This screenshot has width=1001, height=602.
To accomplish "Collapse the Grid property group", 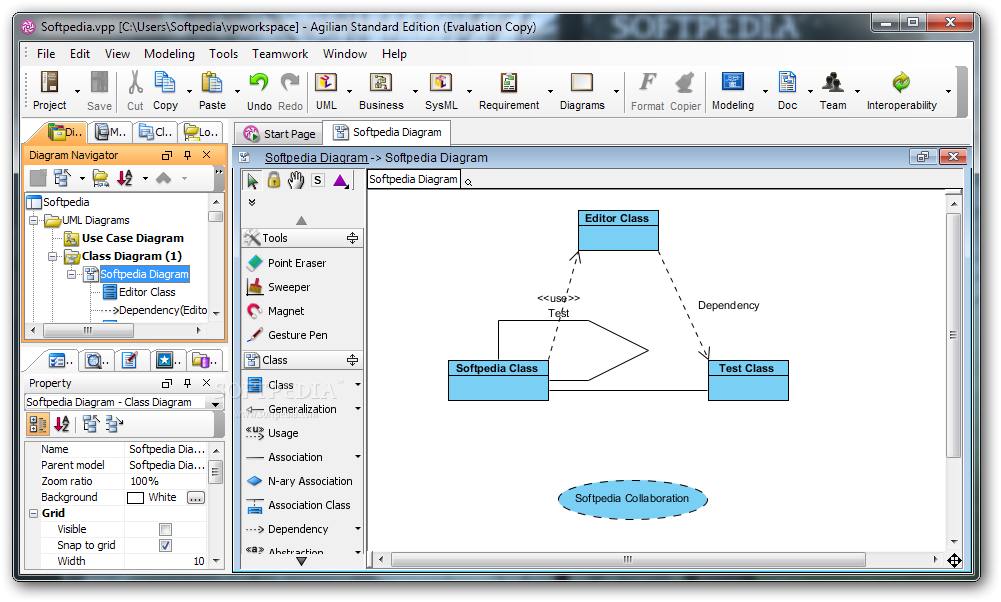I will (33, 513).
